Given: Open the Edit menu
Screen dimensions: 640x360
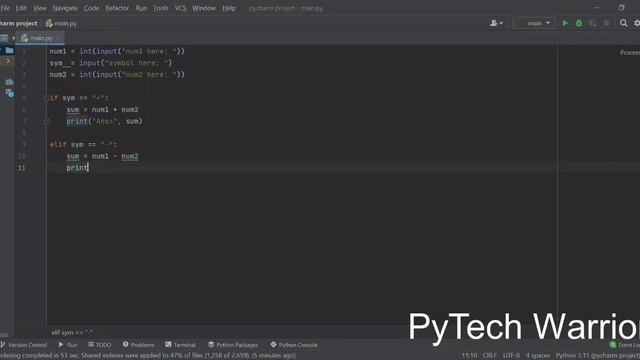Looking at the screenshot, I should pos(21,8).
